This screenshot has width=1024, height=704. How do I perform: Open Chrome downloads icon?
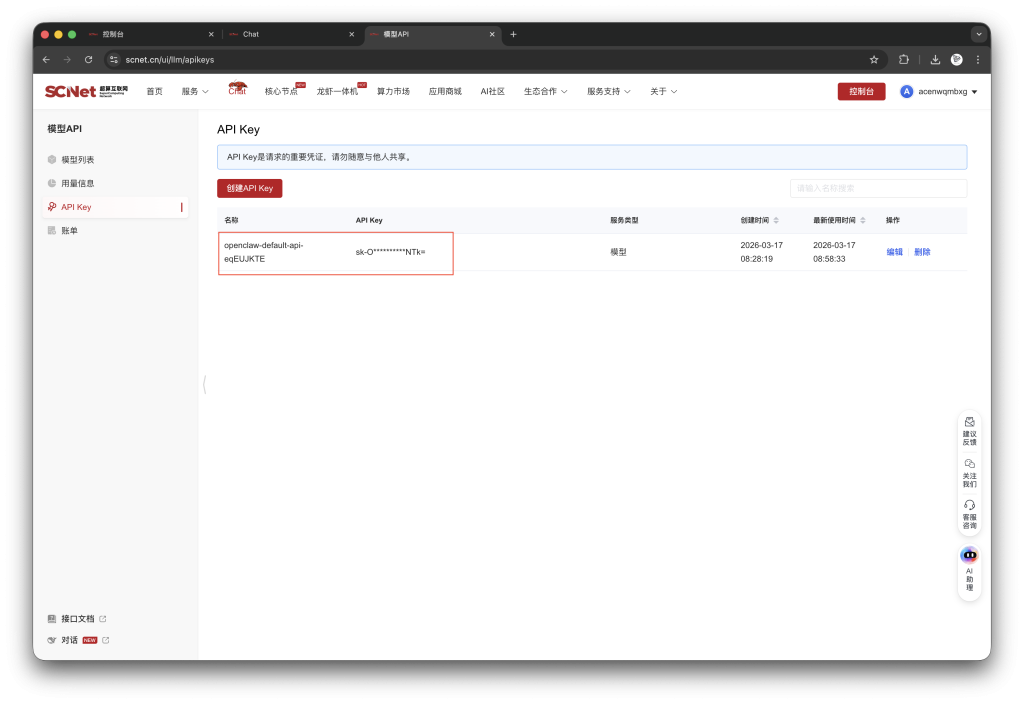[x=935, y=59]
